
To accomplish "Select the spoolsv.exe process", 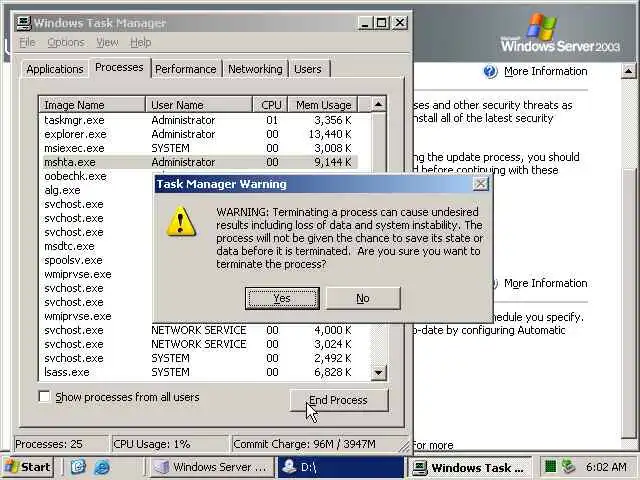I will click(73, 260).
